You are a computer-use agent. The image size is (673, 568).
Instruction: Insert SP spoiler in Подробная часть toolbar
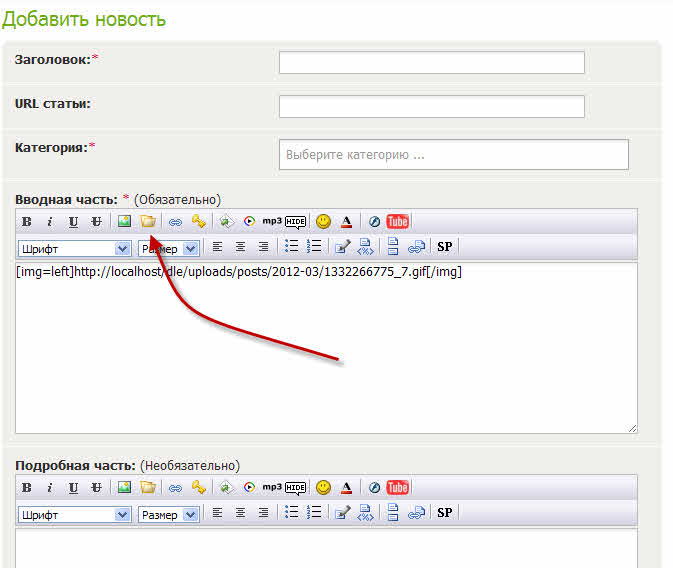445,513
